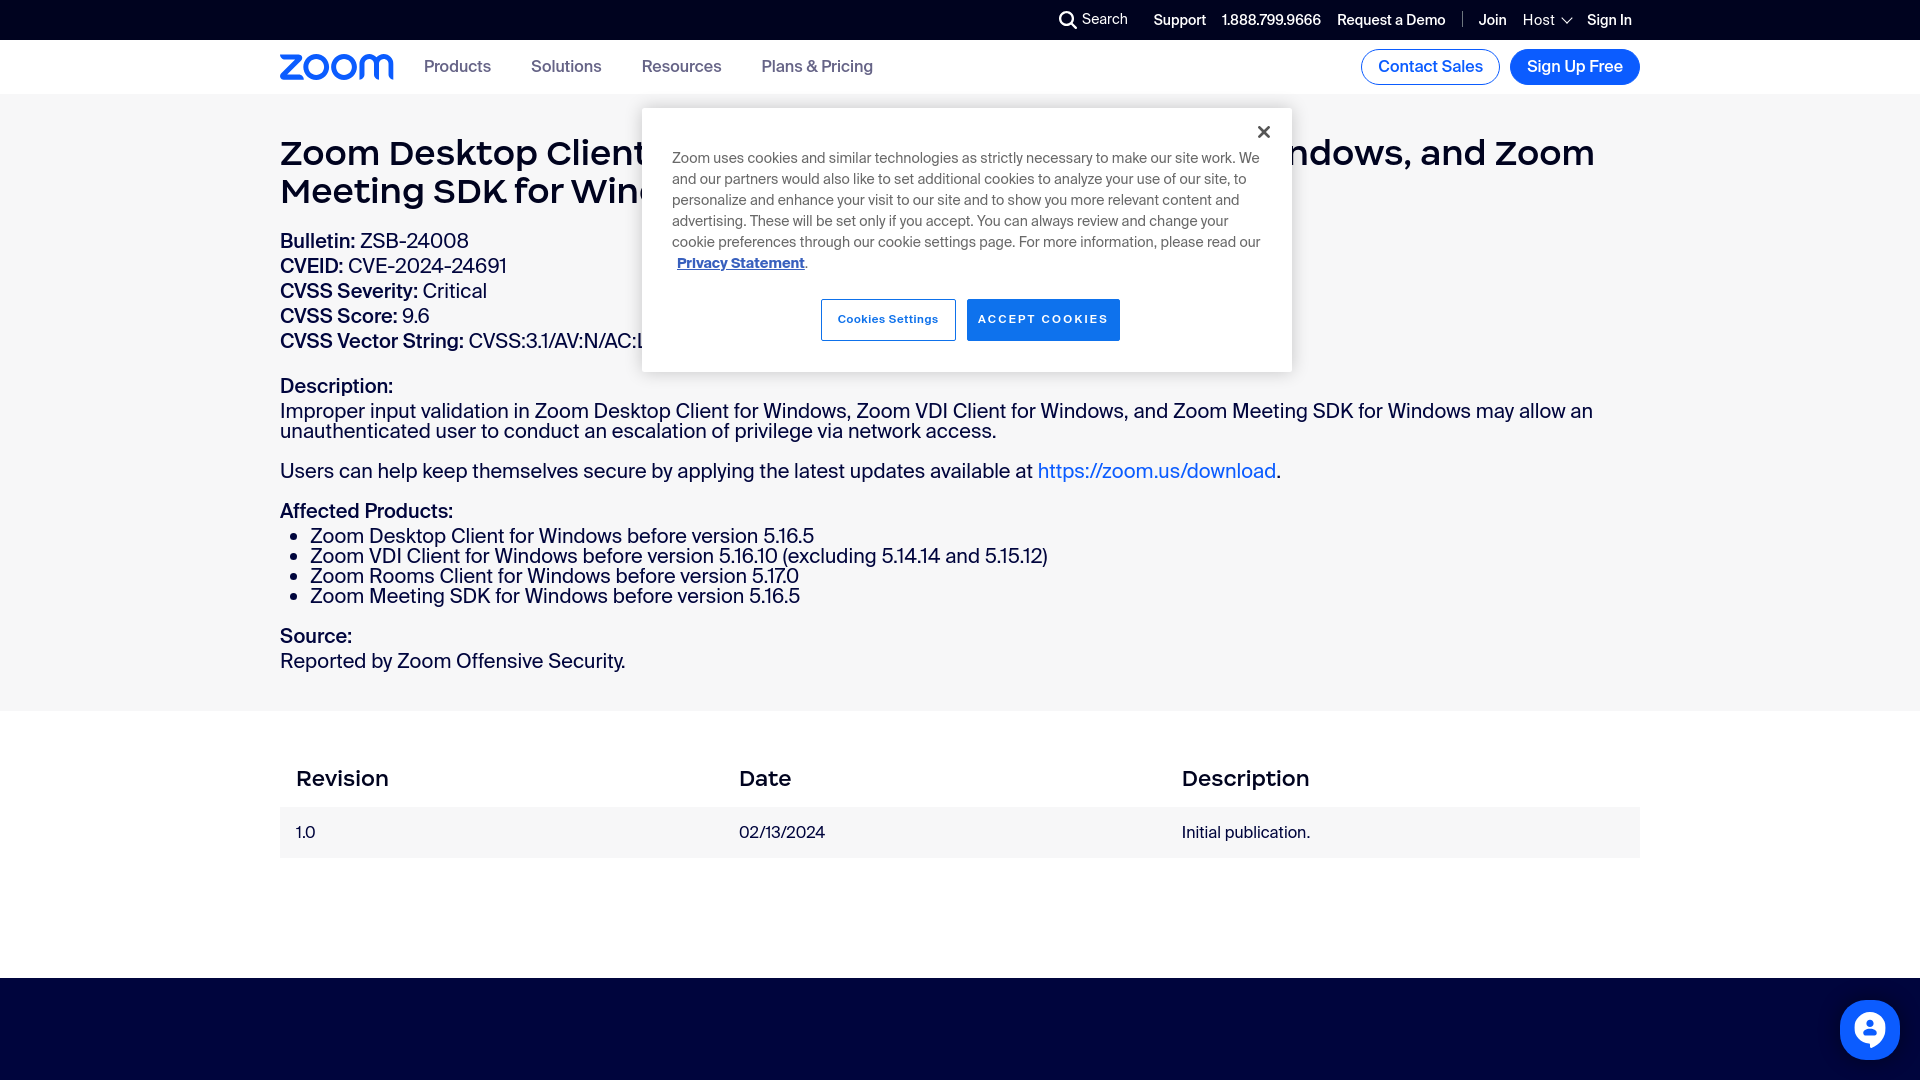Open the Privacy Statement link
Viewport: 1920px width, 1080px height.
tap(740, 262)
